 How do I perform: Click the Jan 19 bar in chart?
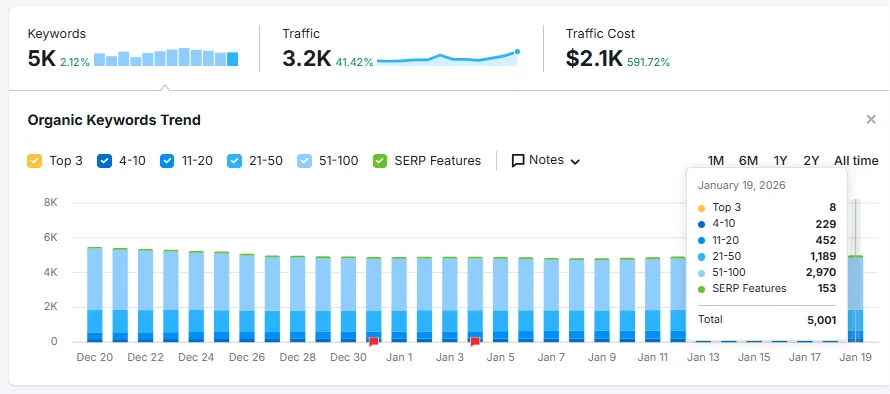[x=855, y=299]
